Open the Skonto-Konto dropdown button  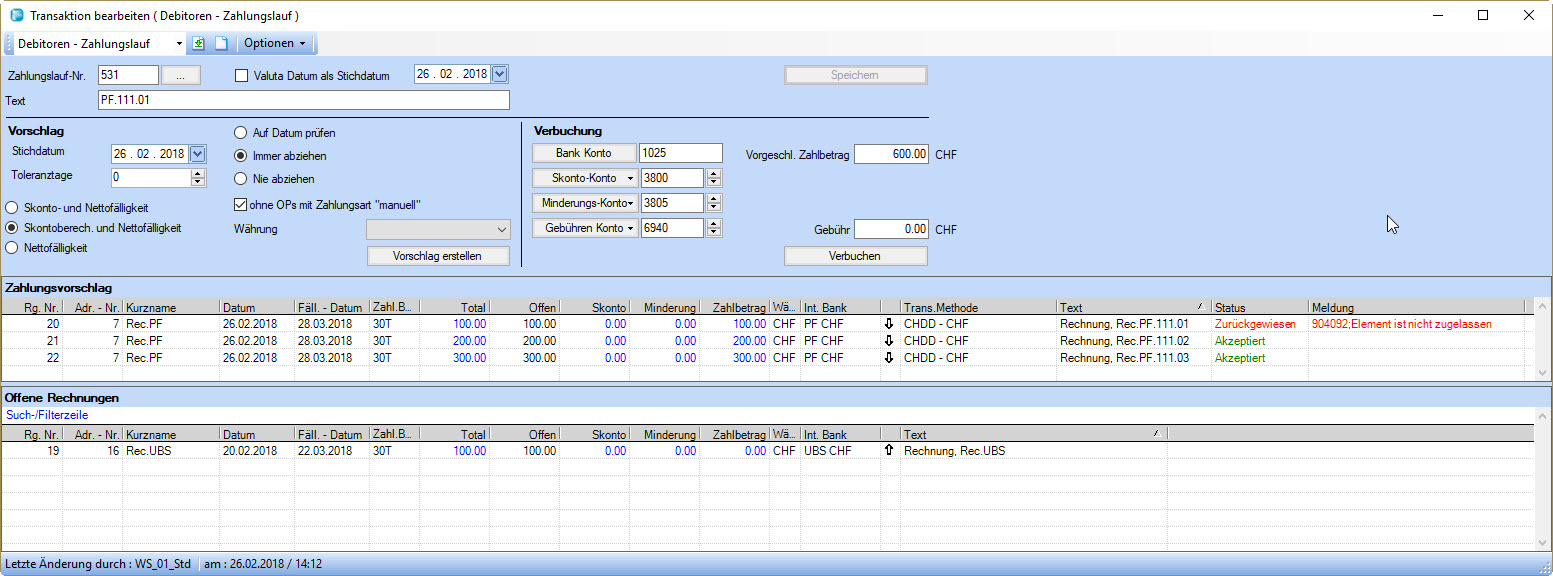[x=584, y=178]
